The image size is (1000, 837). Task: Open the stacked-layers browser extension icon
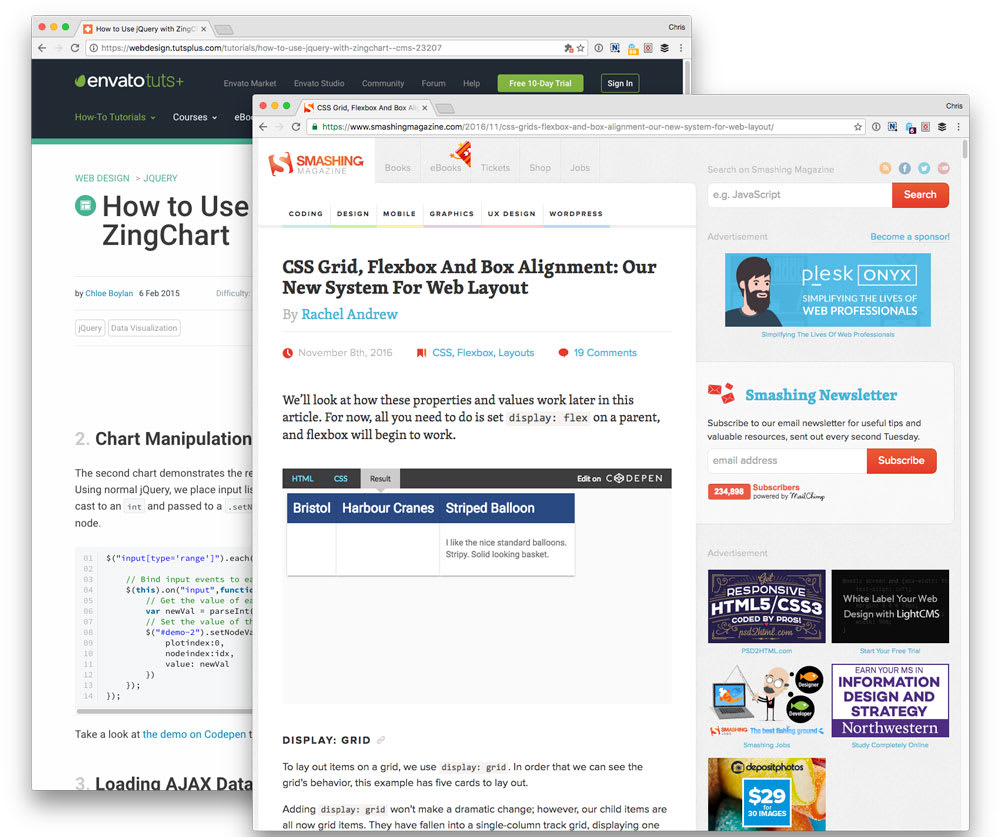coord(941,127)
